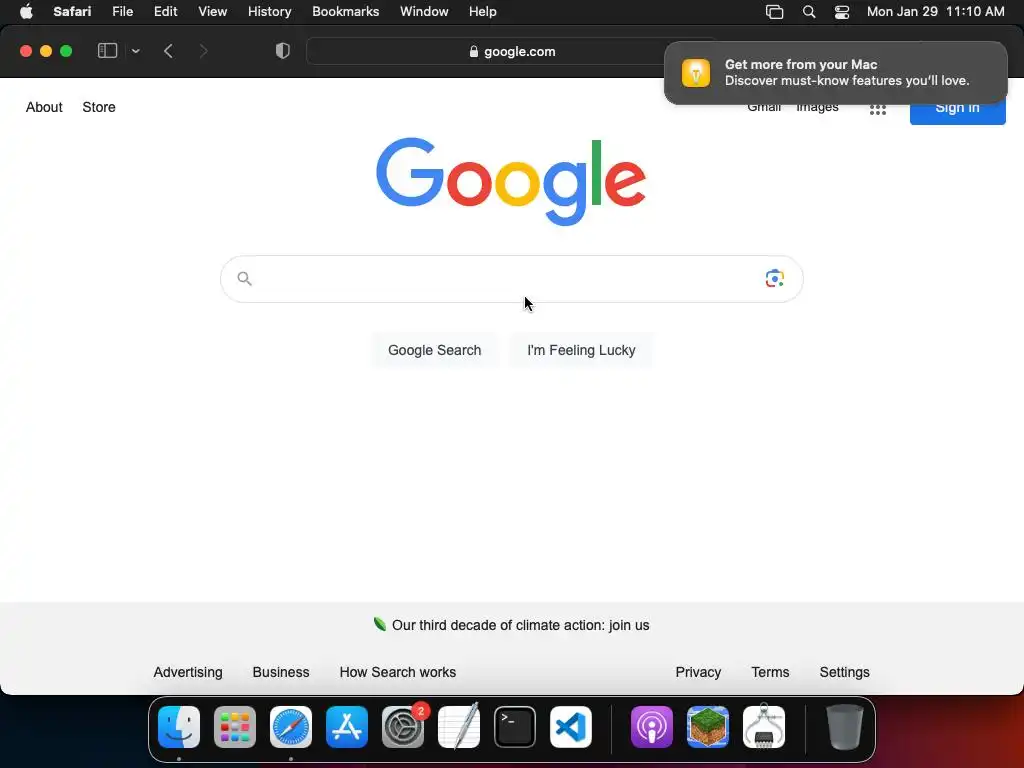Expand the tab group dropdown arrow
Image resolution: width=1024 pixels, height=768 pixels.
click(x=135, y=51)
